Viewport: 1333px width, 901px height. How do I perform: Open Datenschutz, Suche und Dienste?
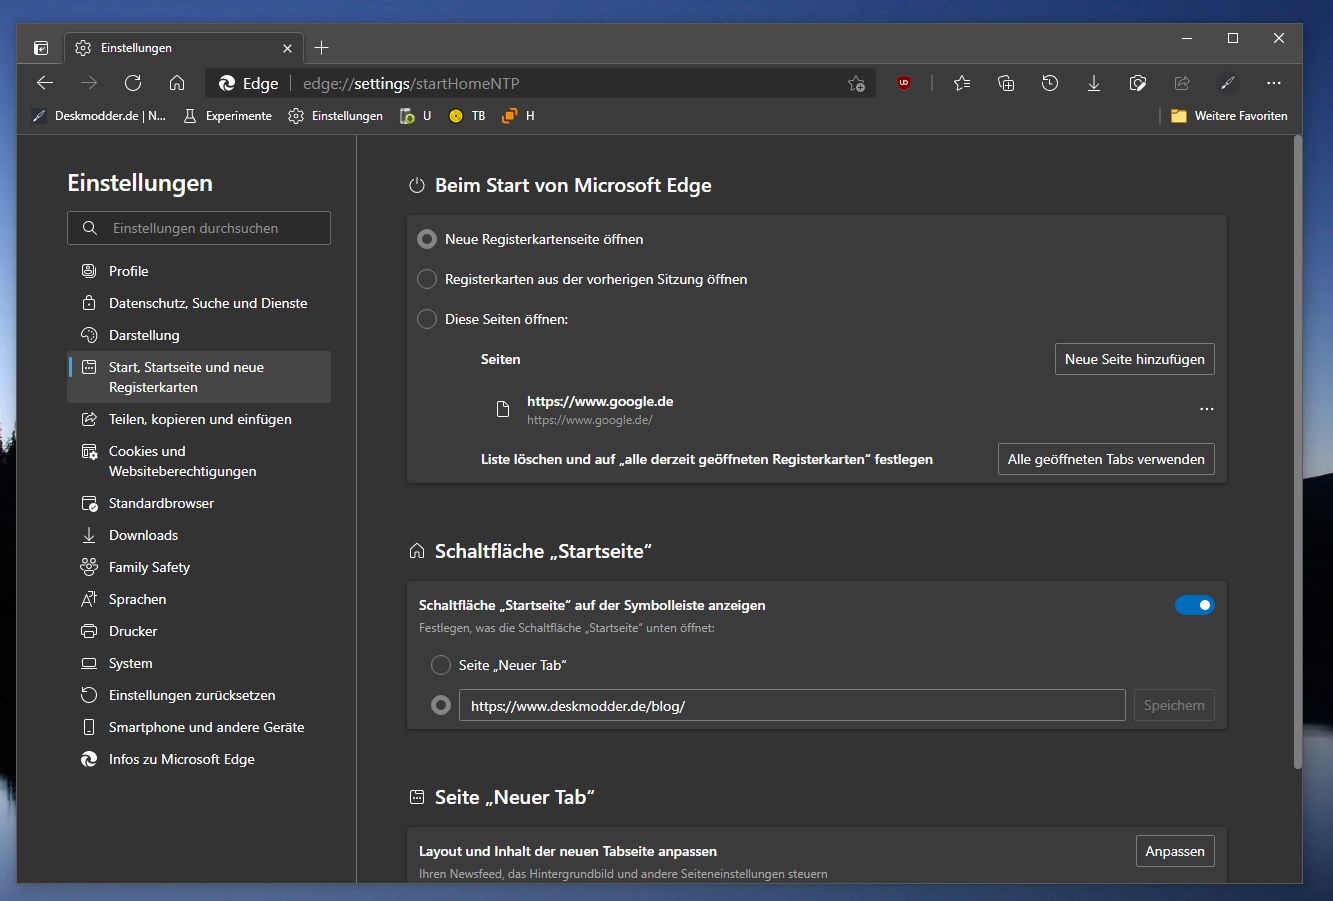point(199,303)
